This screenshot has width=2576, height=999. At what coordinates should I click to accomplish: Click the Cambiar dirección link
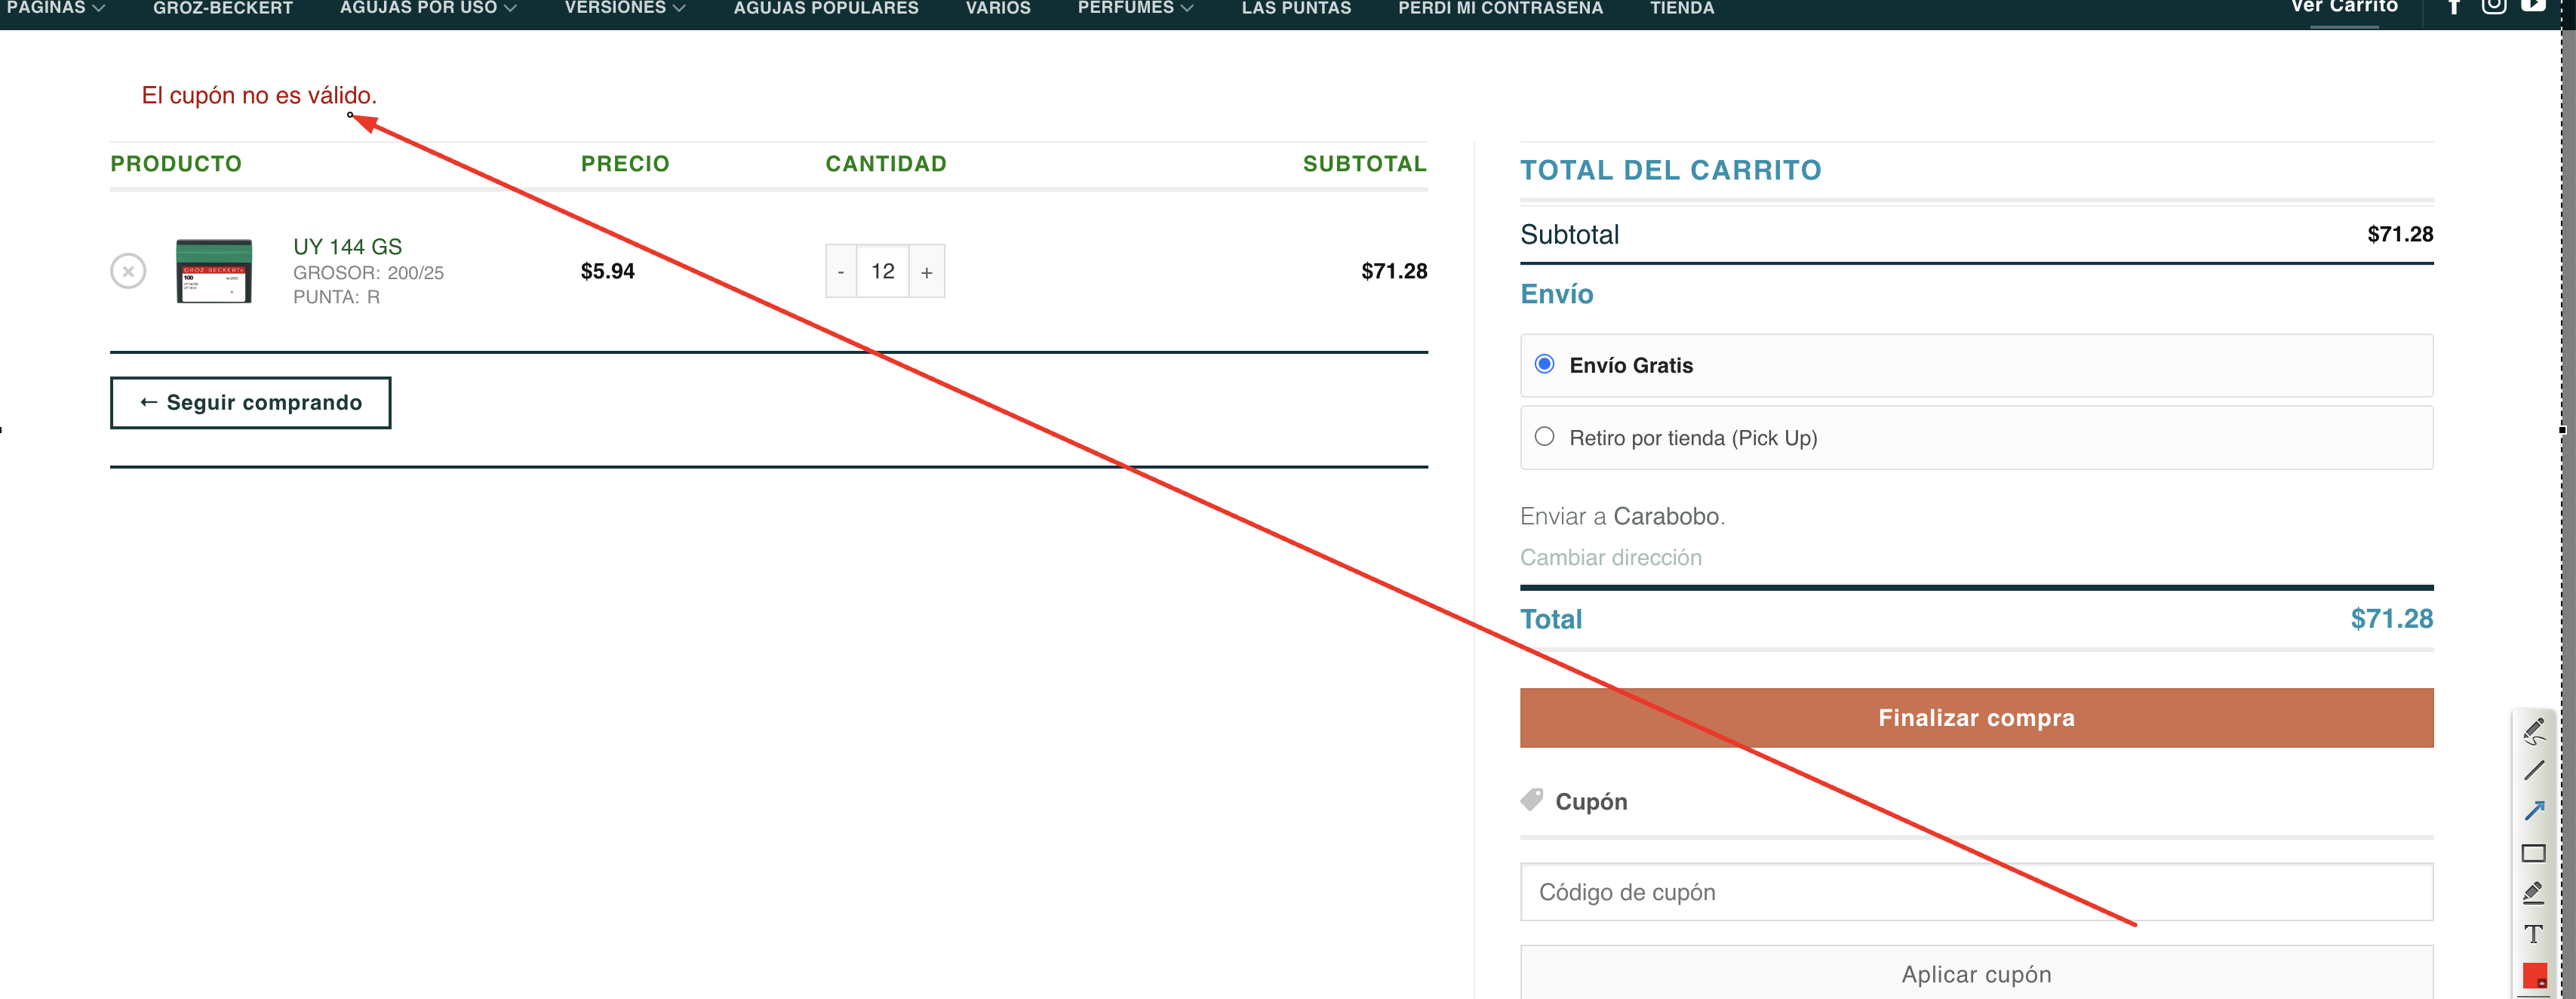(1610, 557)
